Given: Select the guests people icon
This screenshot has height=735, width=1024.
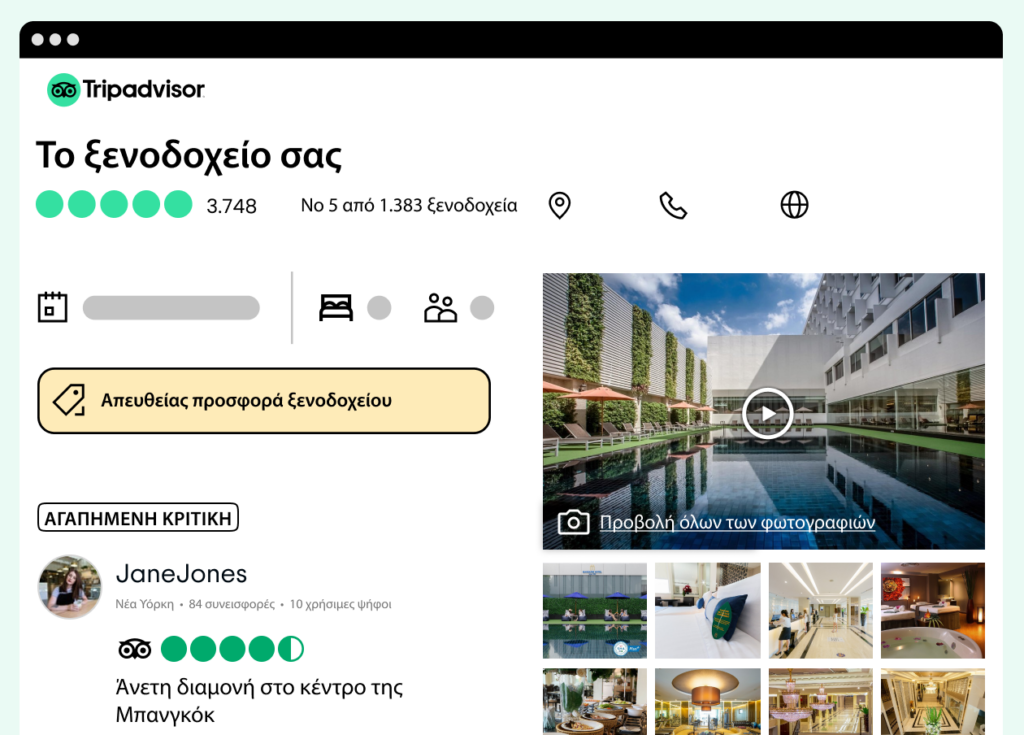Looking at the screenshot, I should [x=441, y=308].
